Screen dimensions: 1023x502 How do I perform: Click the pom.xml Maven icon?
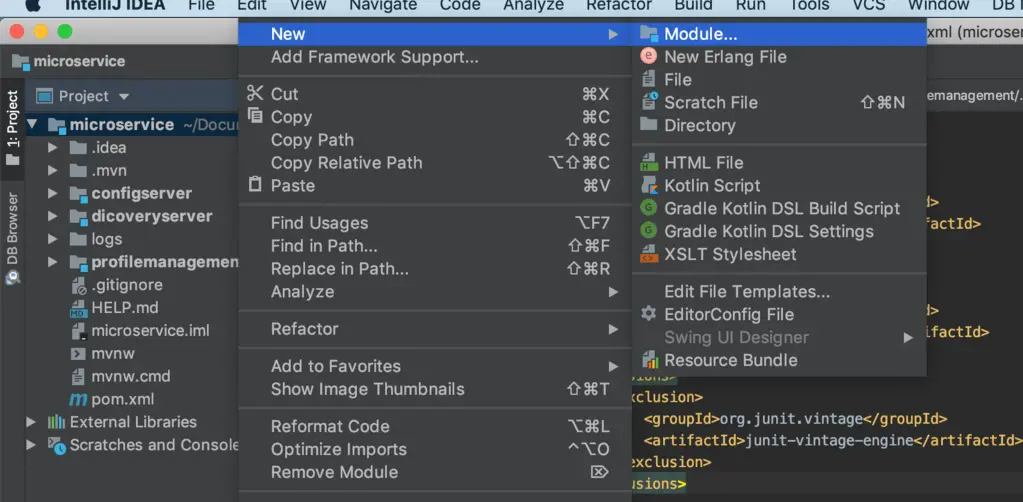78,399
